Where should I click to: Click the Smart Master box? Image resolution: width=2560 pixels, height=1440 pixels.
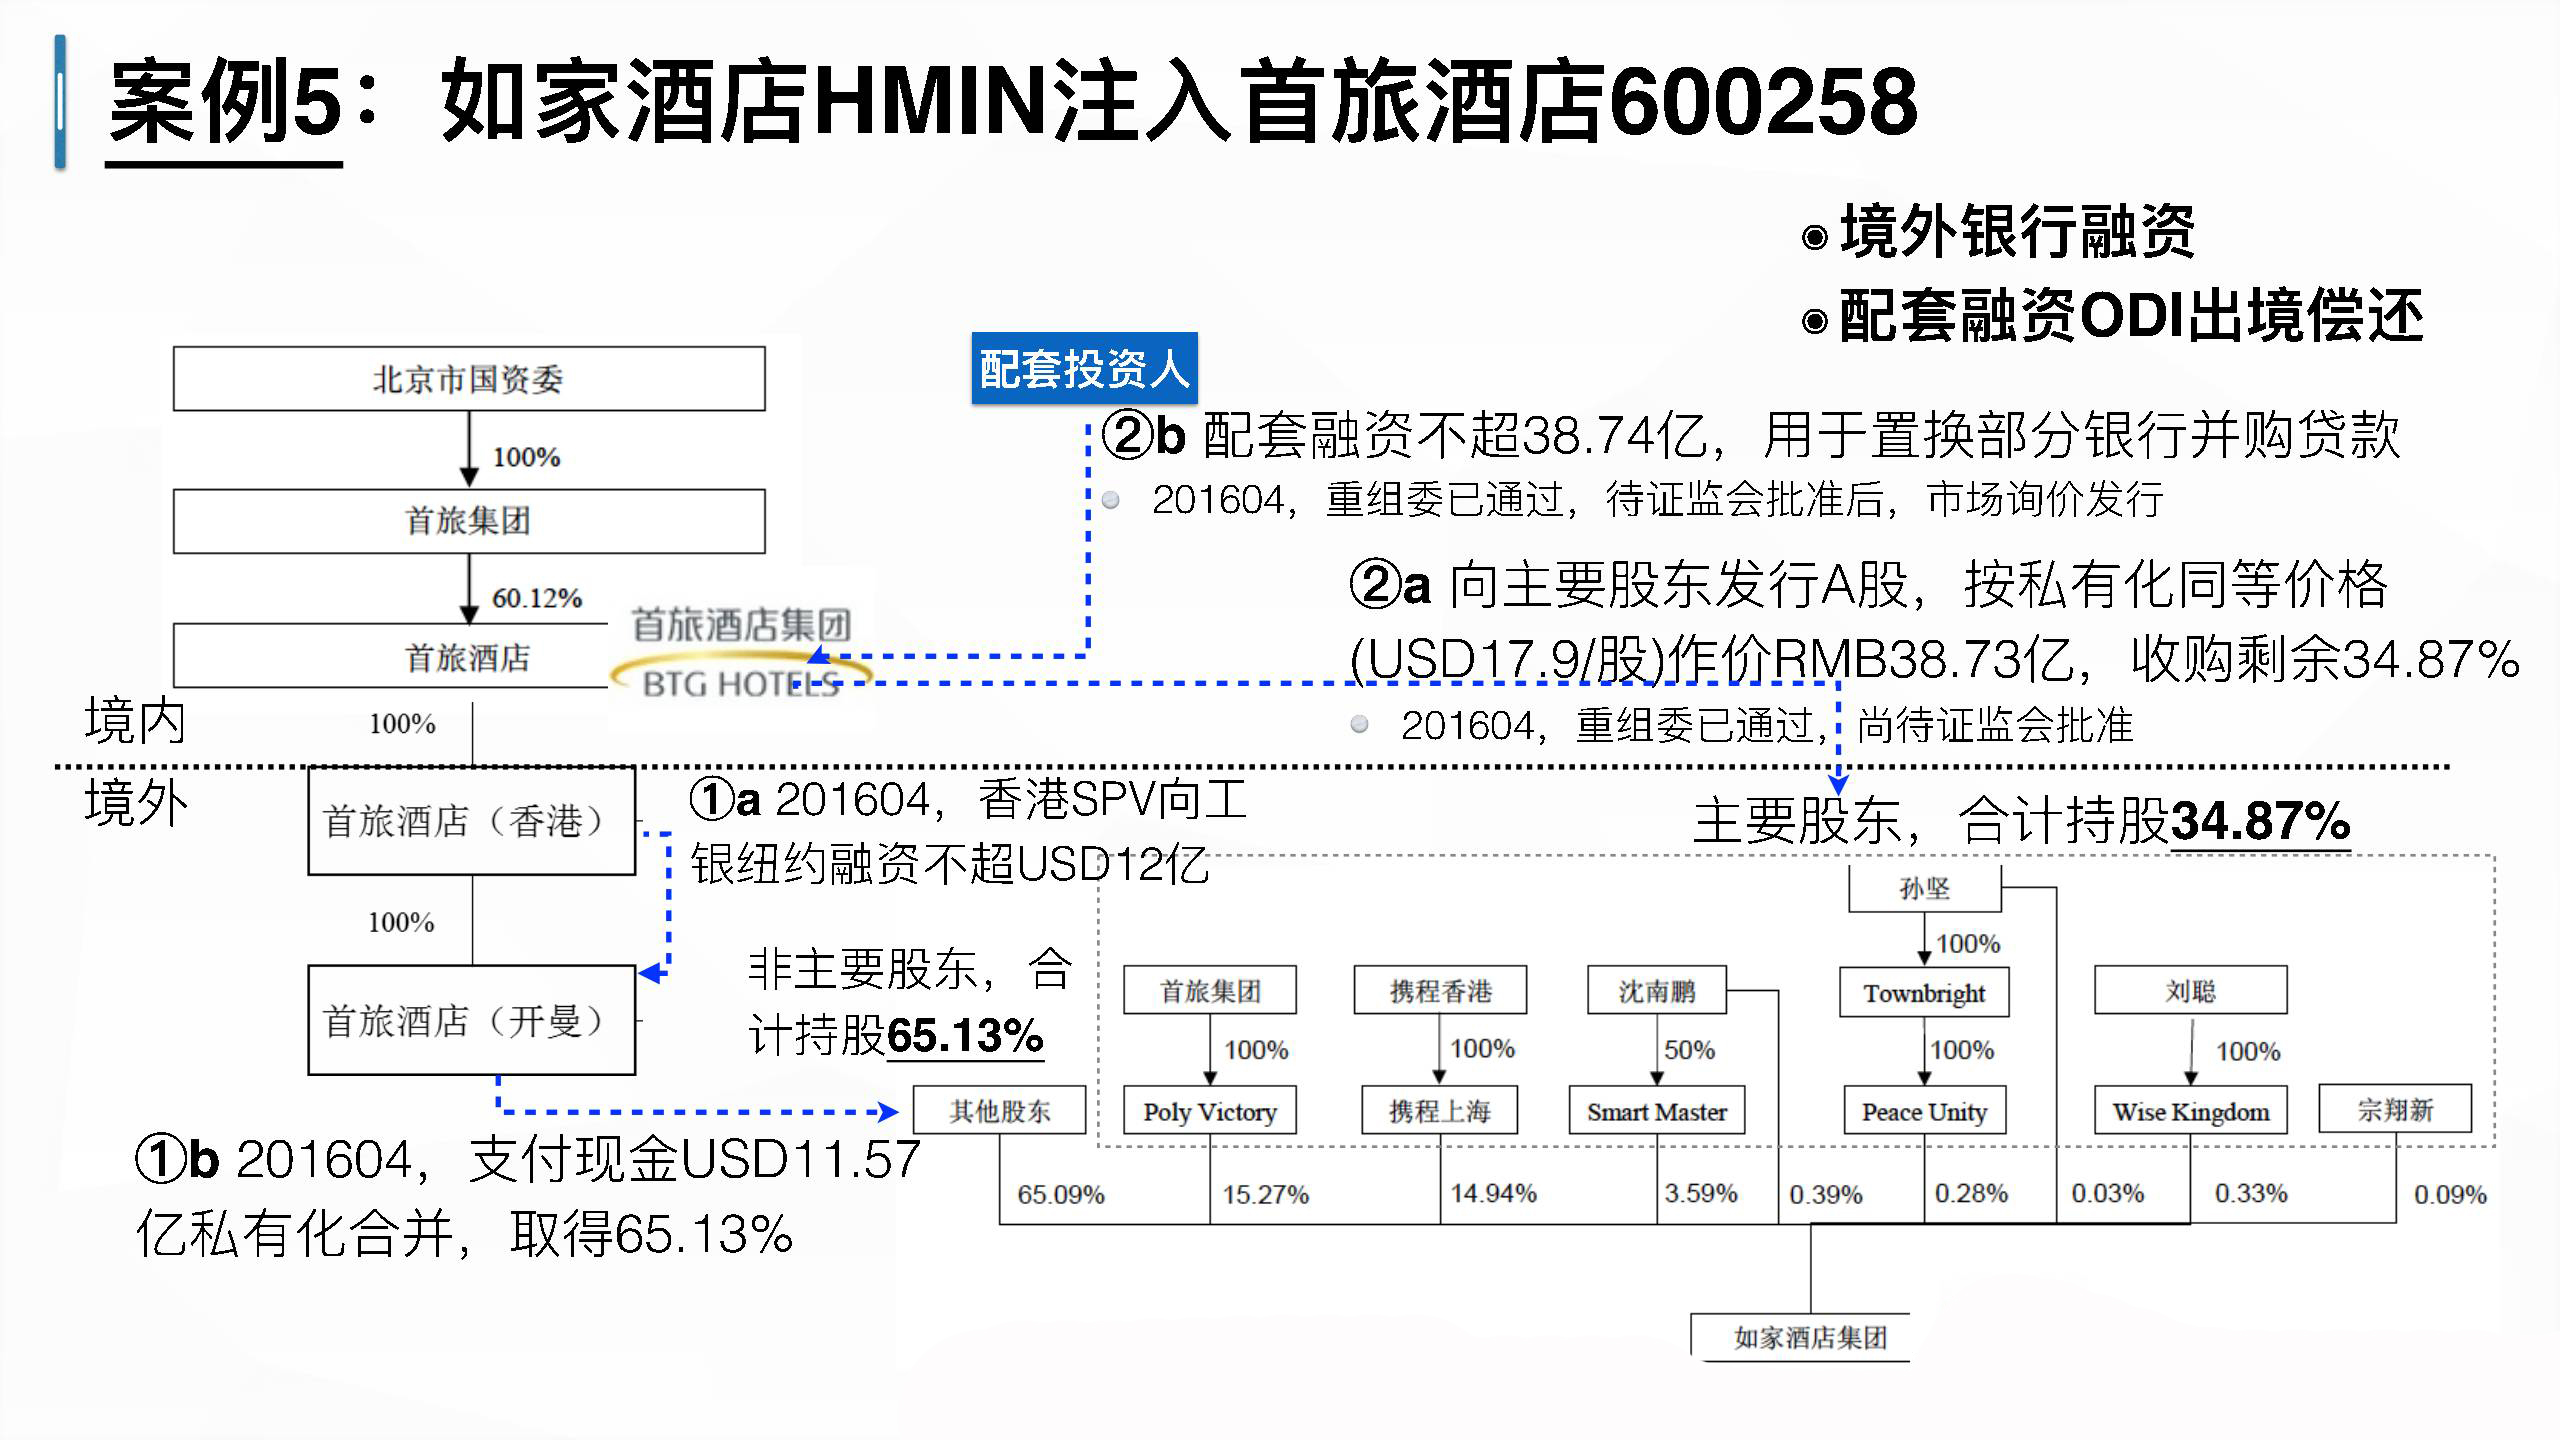[x=1657, y=1111]
